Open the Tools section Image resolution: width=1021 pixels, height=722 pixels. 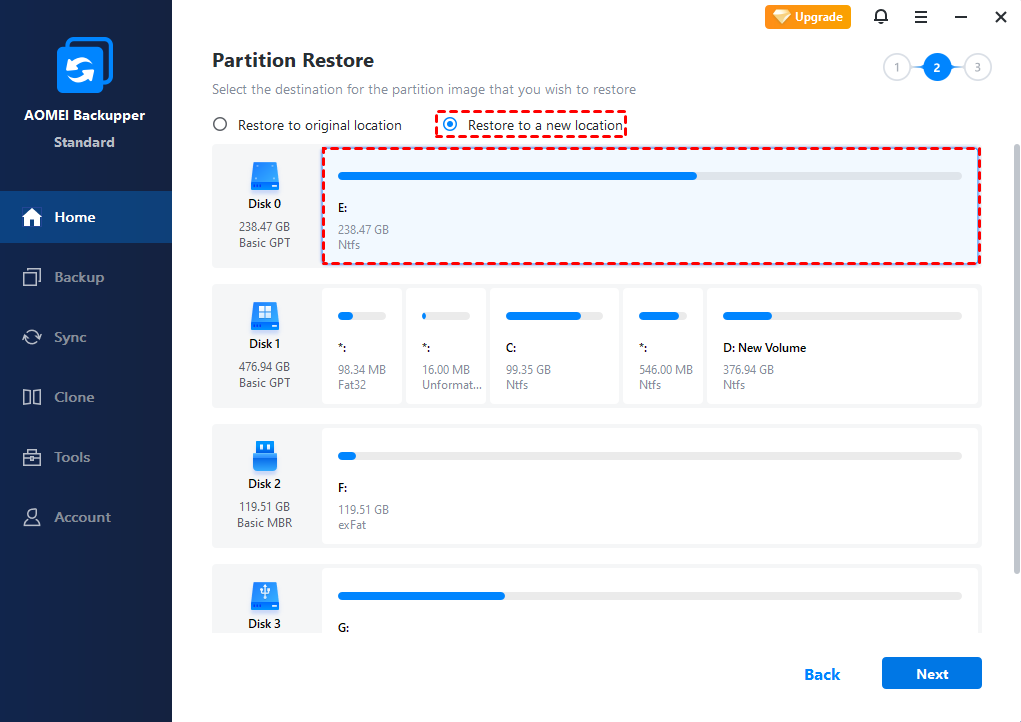pyautogui.click(x=86, y=457)
